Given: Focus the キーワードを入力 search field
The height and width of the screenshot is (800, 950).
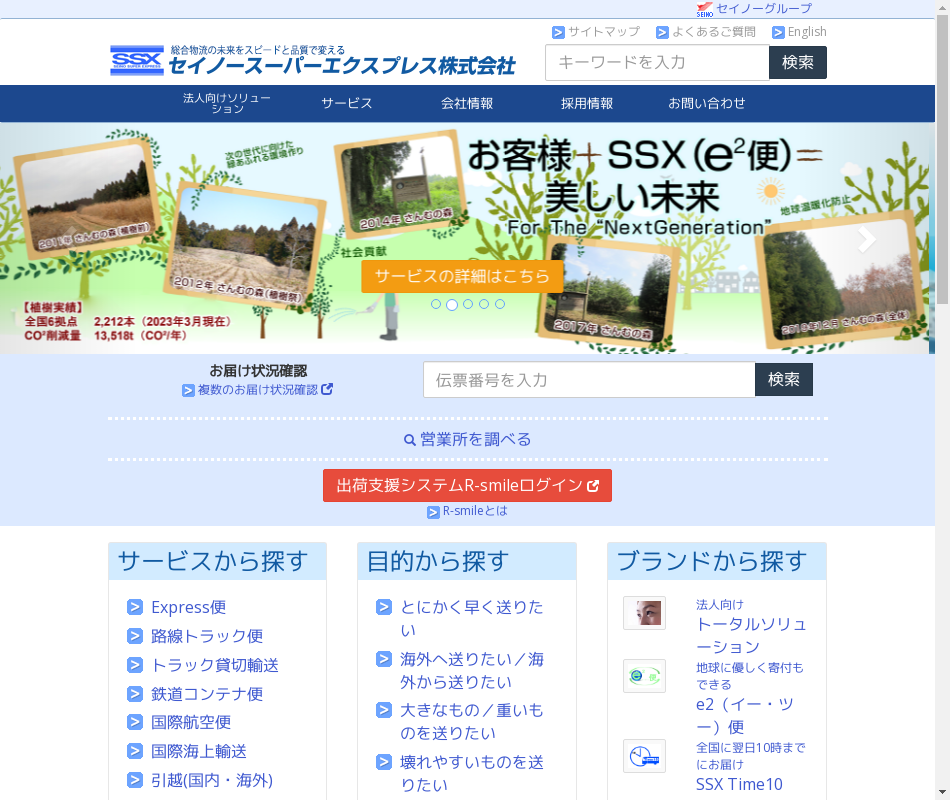Looking at the screenshot, I should (657, 62).
